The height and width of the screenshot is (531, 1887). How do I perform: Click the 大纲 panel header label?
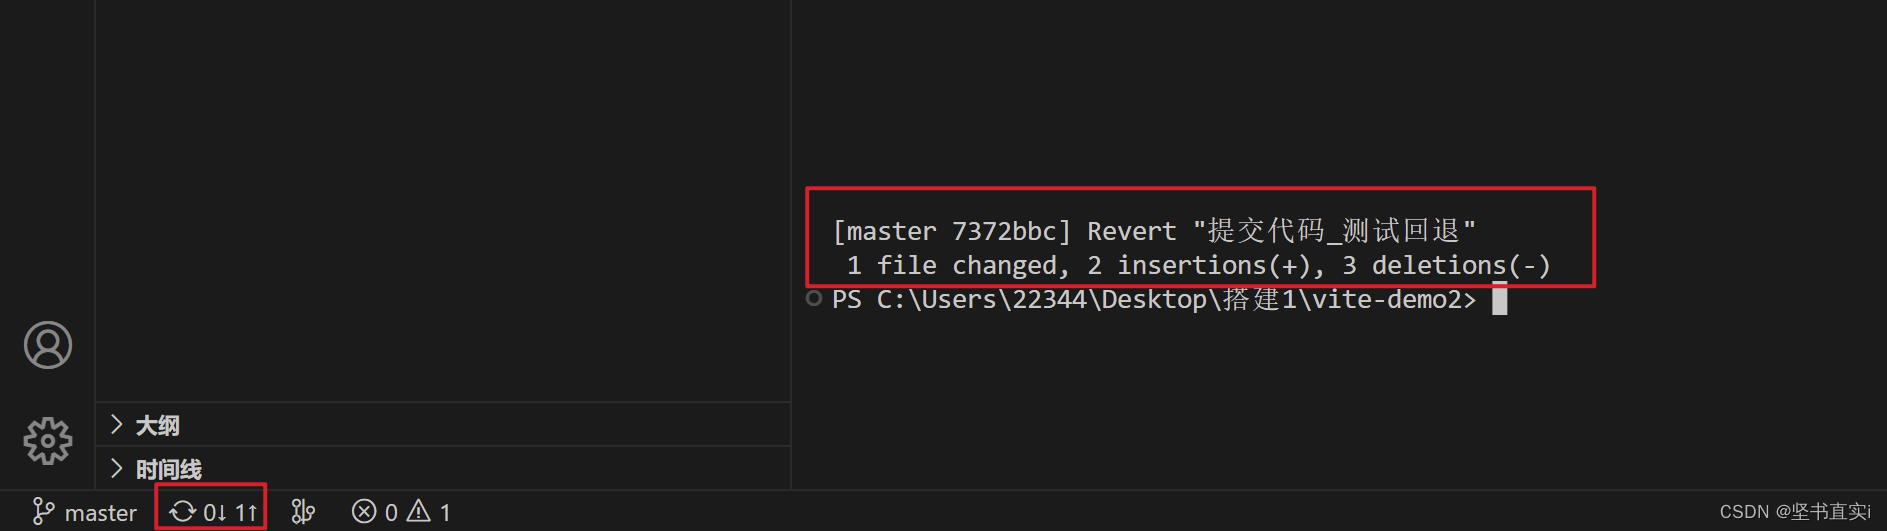point(158,426)
